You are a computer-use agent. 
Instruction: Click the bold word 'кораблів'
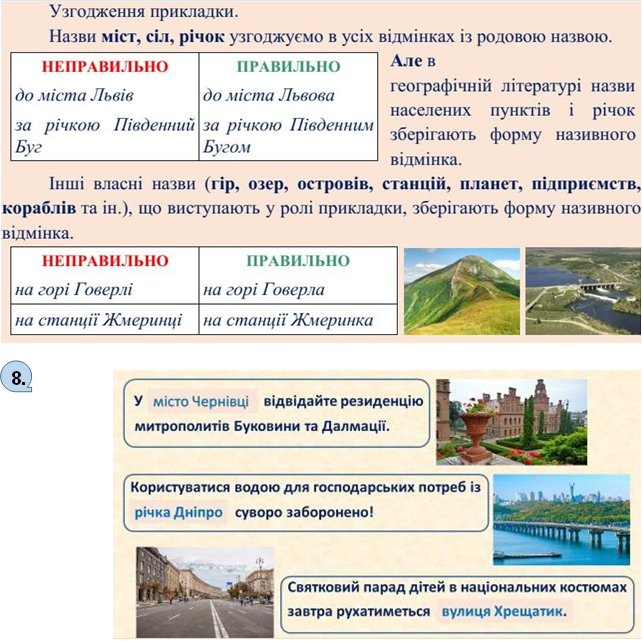point(39,208)
